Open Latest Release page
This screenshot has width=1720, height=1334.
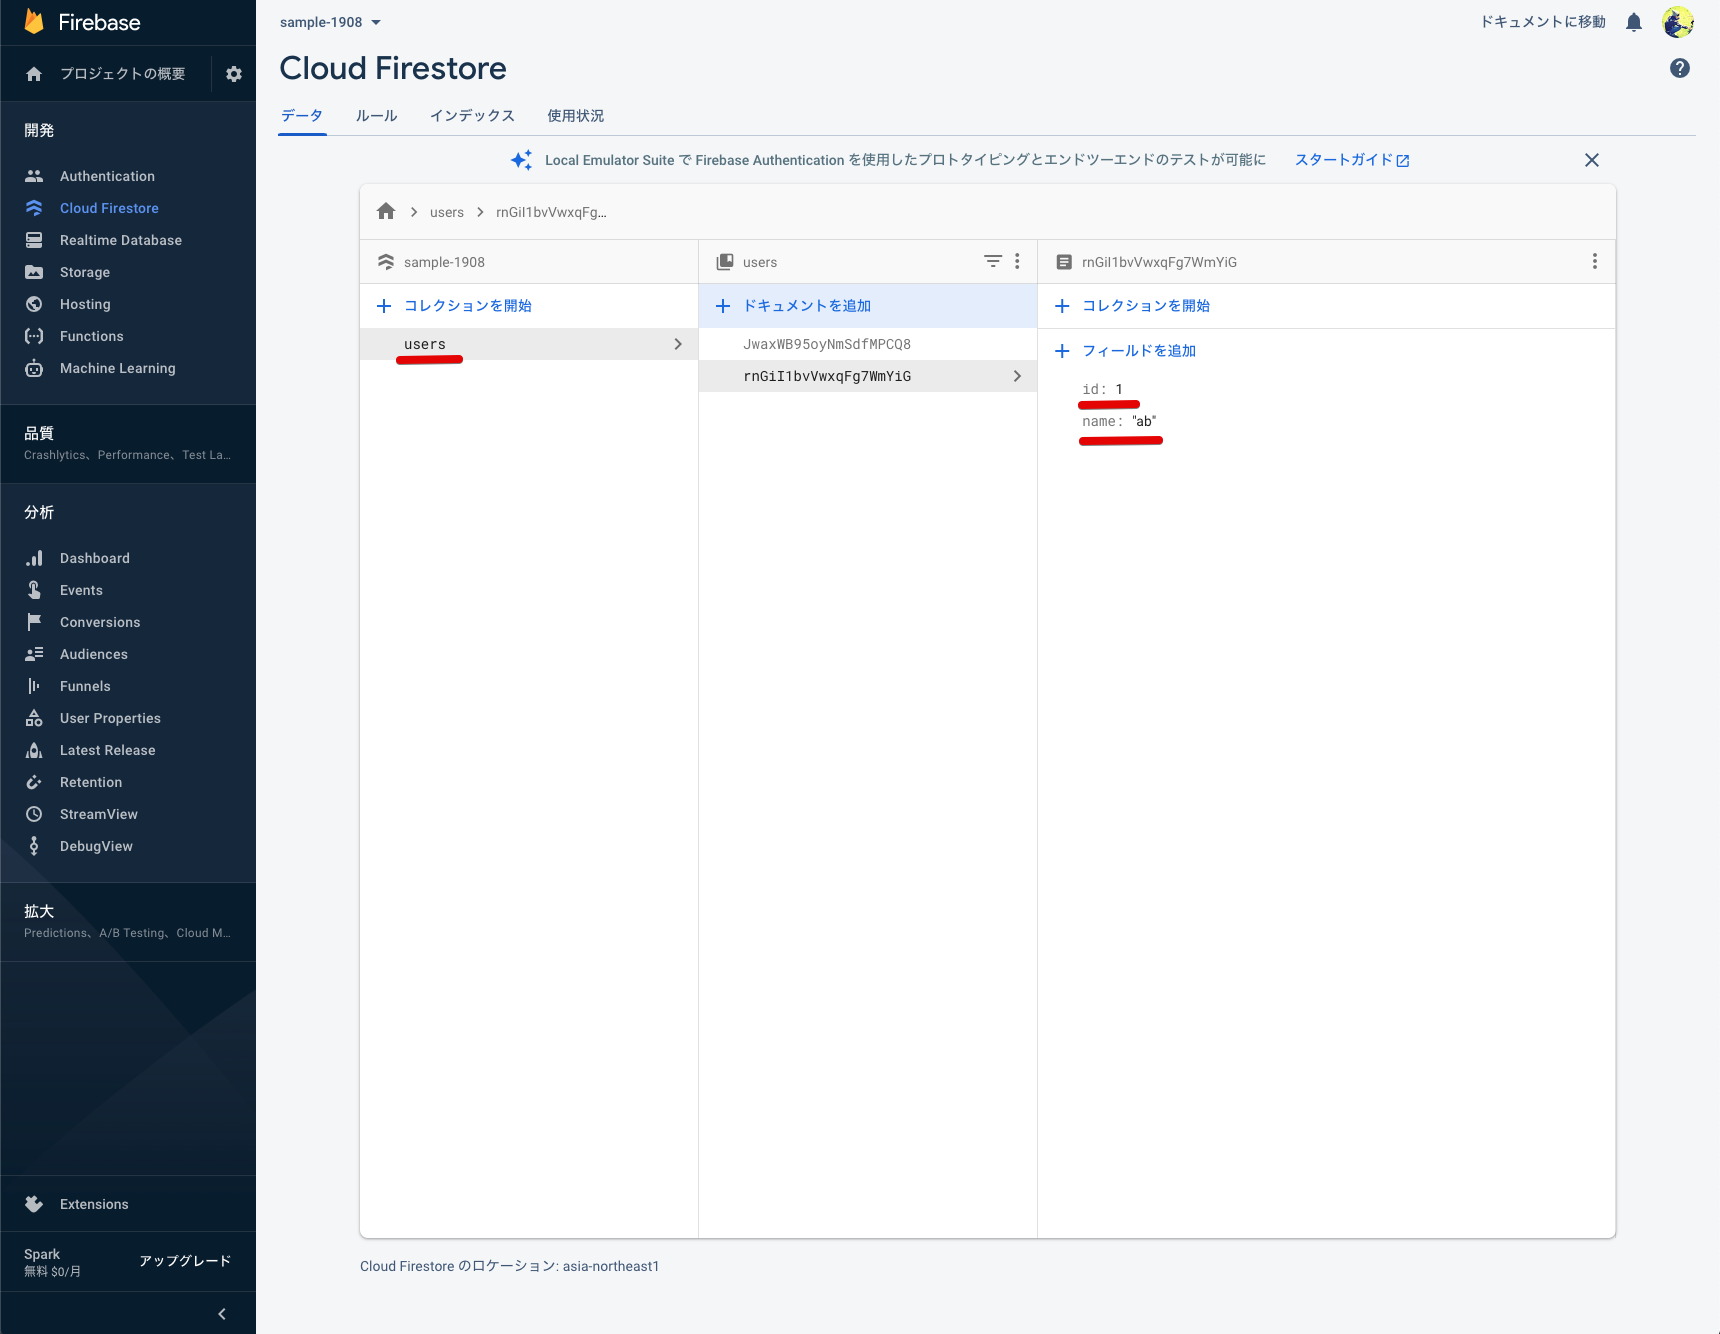pyautogui.click(x=108, y=750)
